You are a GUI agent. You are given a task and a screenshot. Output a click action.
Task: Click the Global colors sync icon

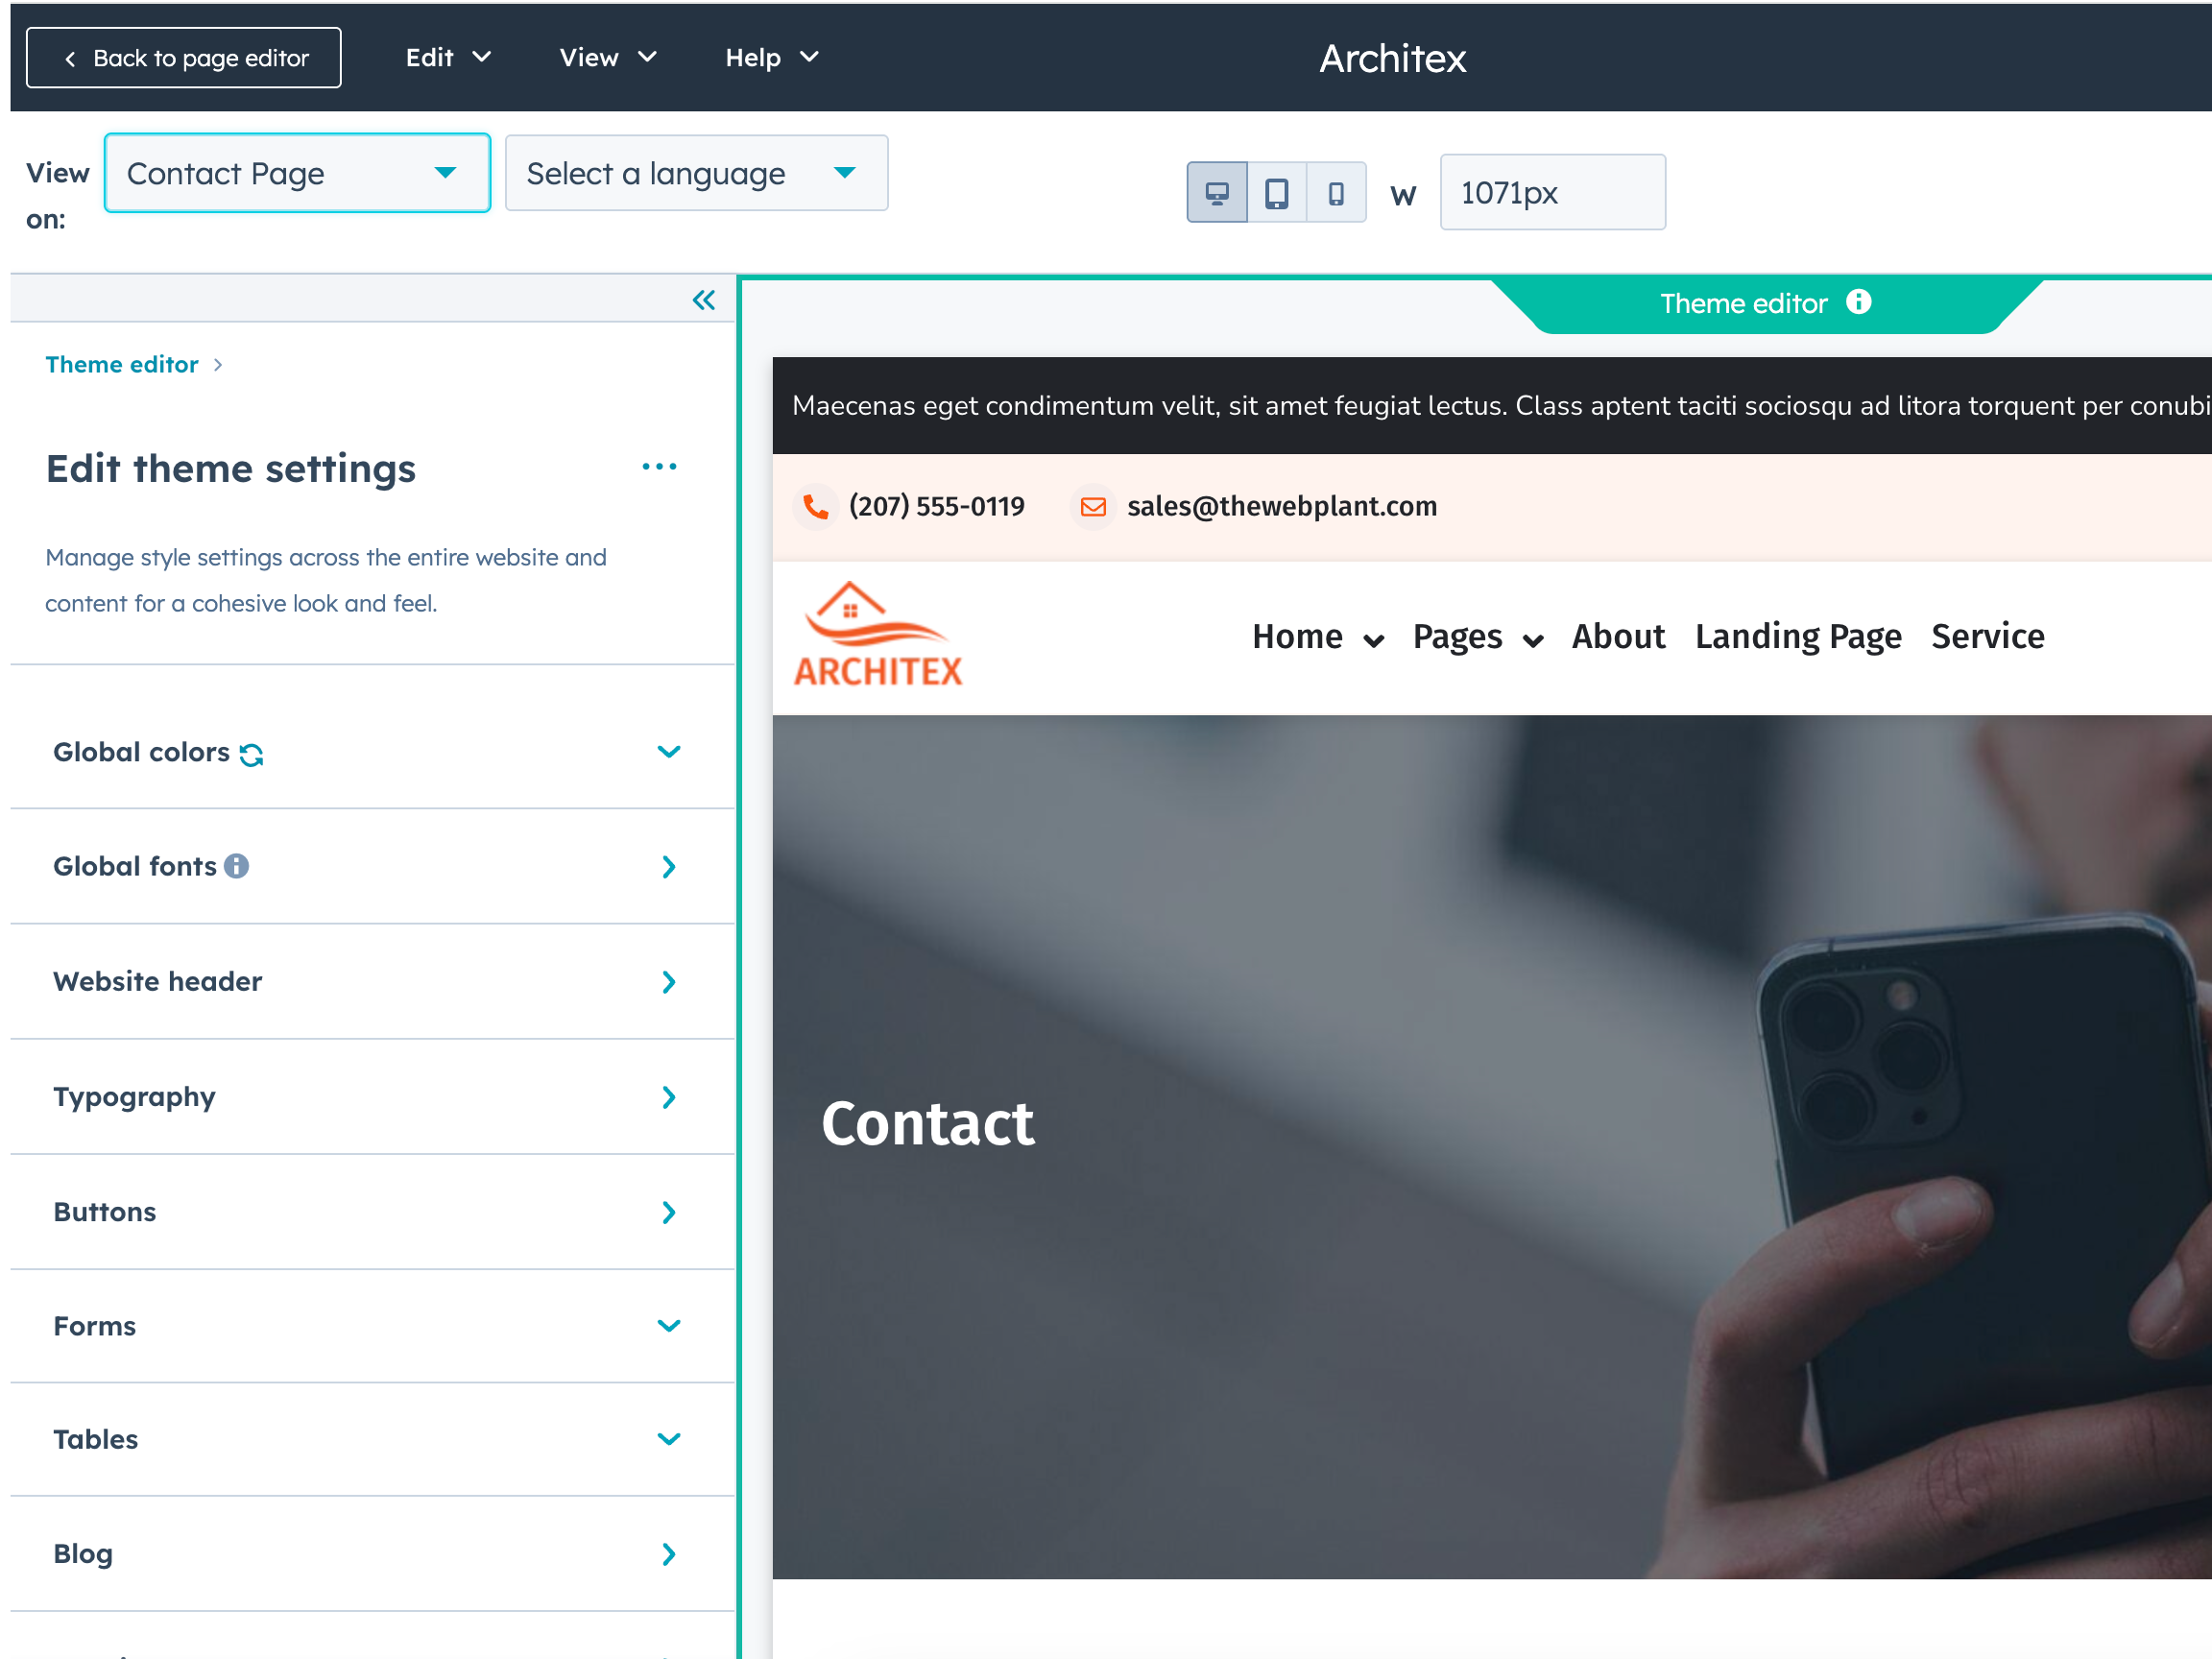[252, 754]
